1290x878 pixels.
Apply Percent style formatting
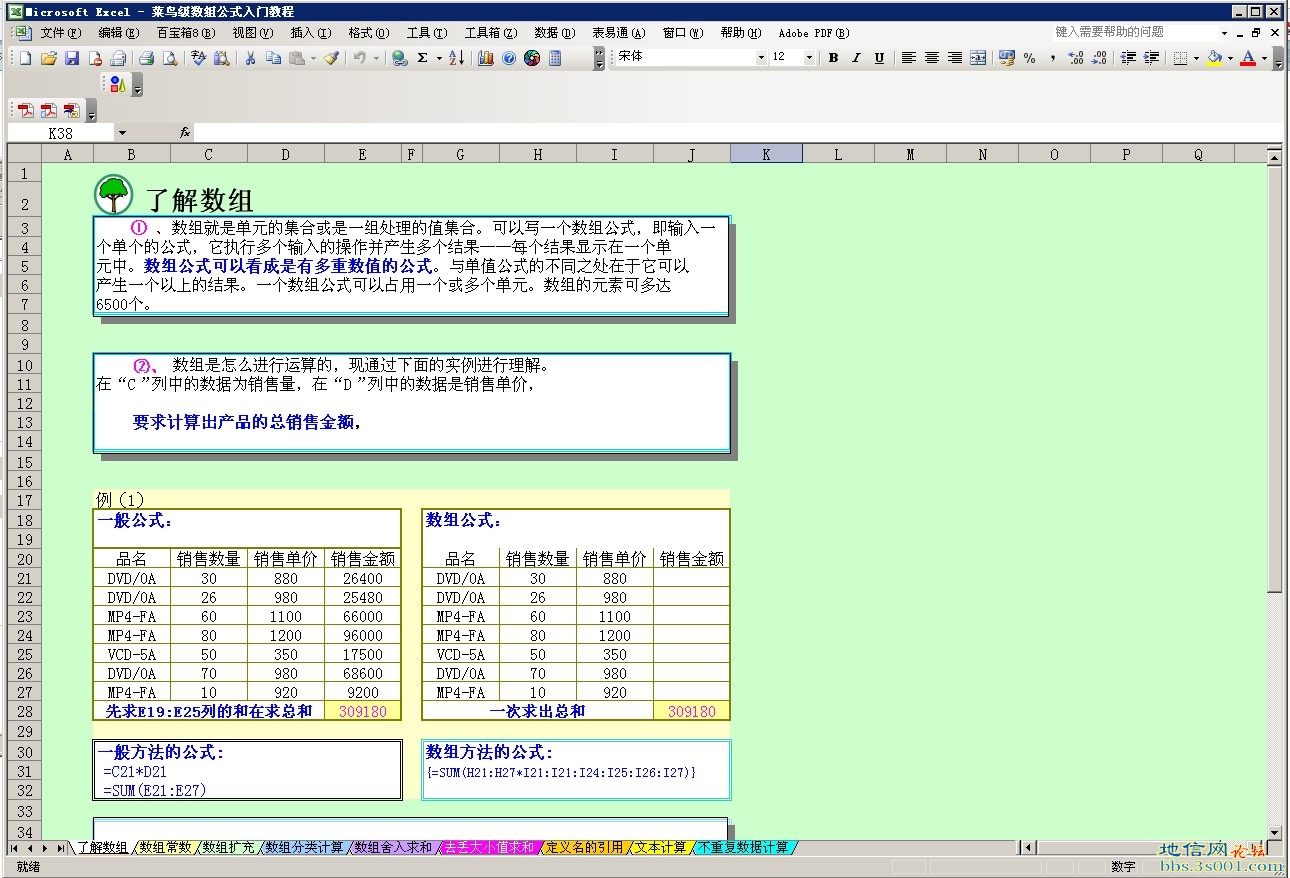[1029, 58]
